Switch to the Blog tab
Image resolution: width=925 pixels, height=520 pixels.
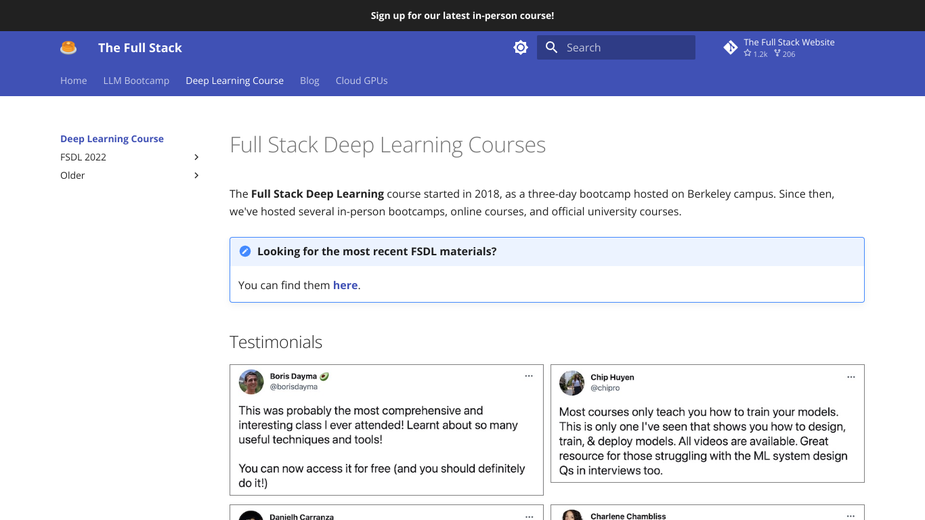pyautogui.click(x=310, y=80)
